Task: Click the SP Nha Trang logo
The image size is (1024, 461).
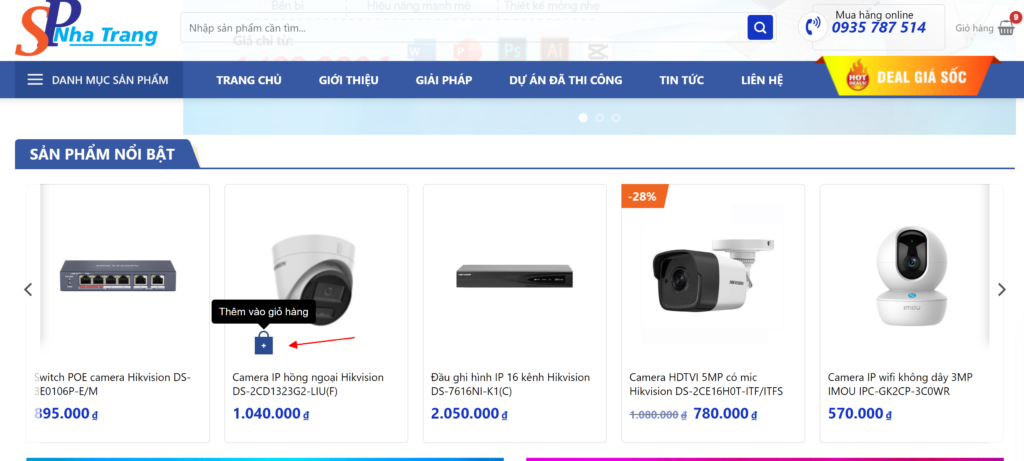Action: pos(86,30)
